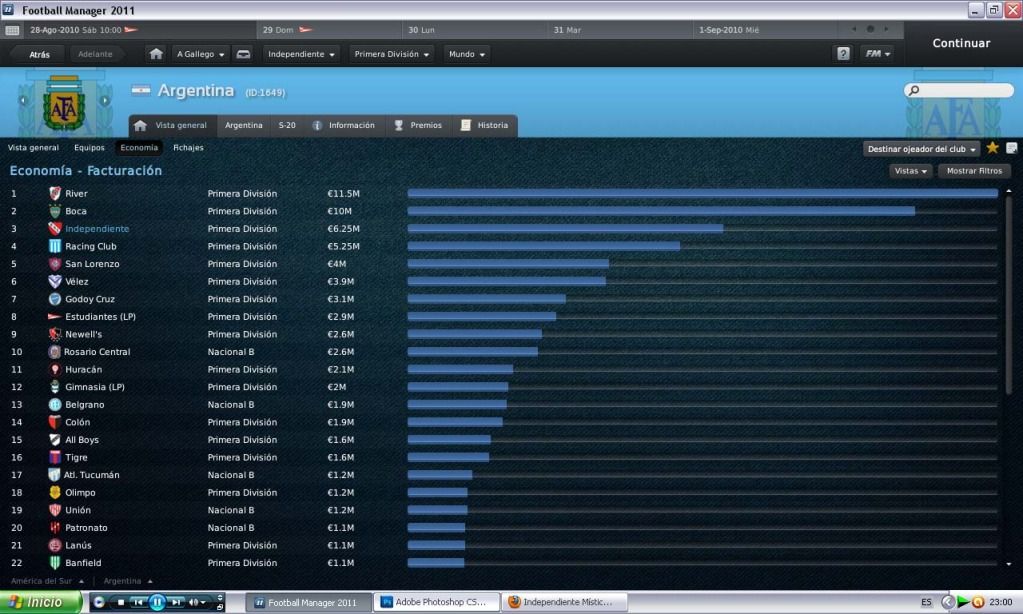
Task: Open the calendar icon beside the date strip
Action: pyautogui.click(x=12, y=30)
